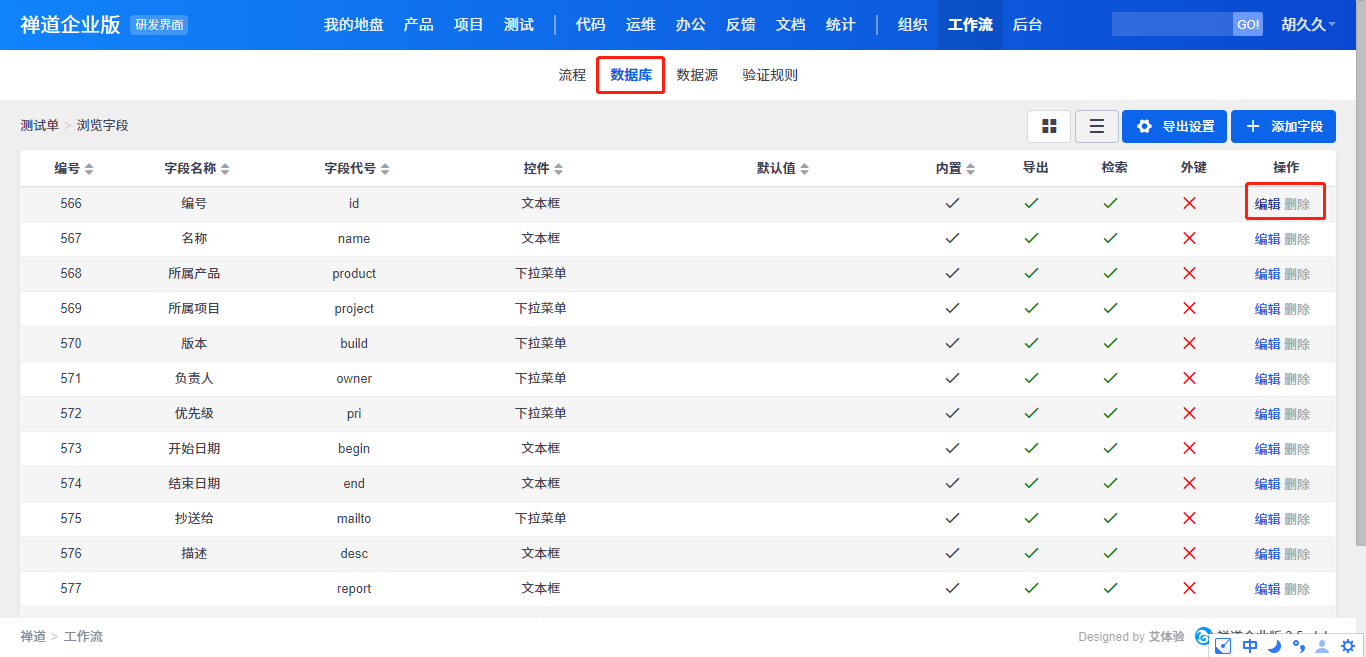The width and height of the screenshot is (1366, 657).
Task: Open the 胡久久 user dropdown
Action: tap(1308, 25)
